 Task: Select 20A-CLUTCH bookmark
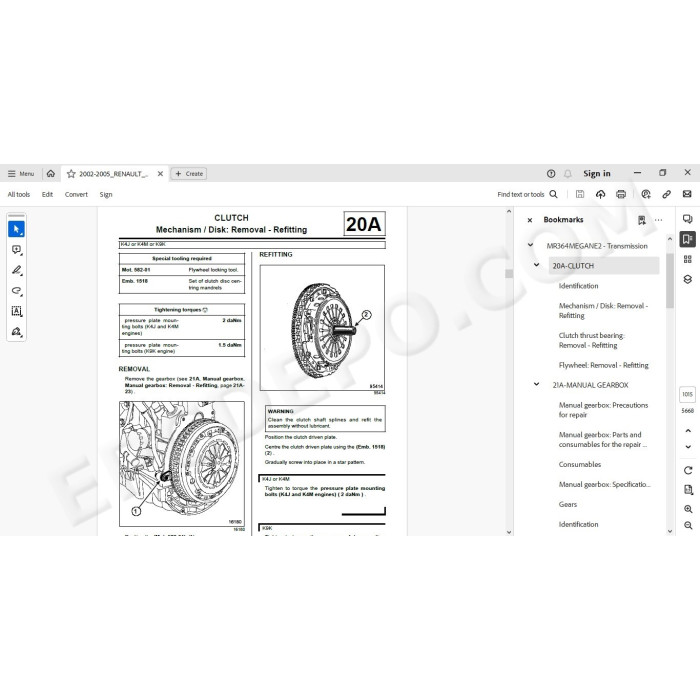click(x=604, y=266)
